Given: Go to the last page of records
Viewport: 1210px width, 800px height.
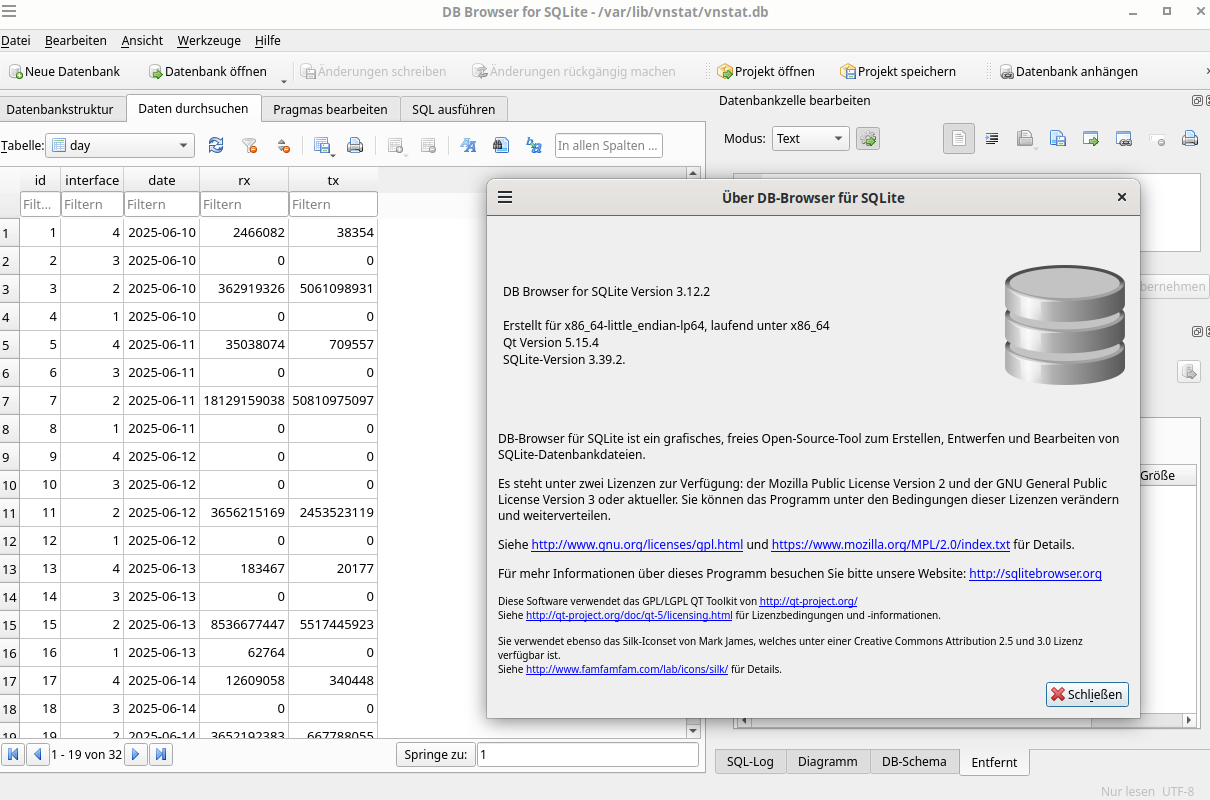Looking at the screenshot, I should click(x=160, y=754).
